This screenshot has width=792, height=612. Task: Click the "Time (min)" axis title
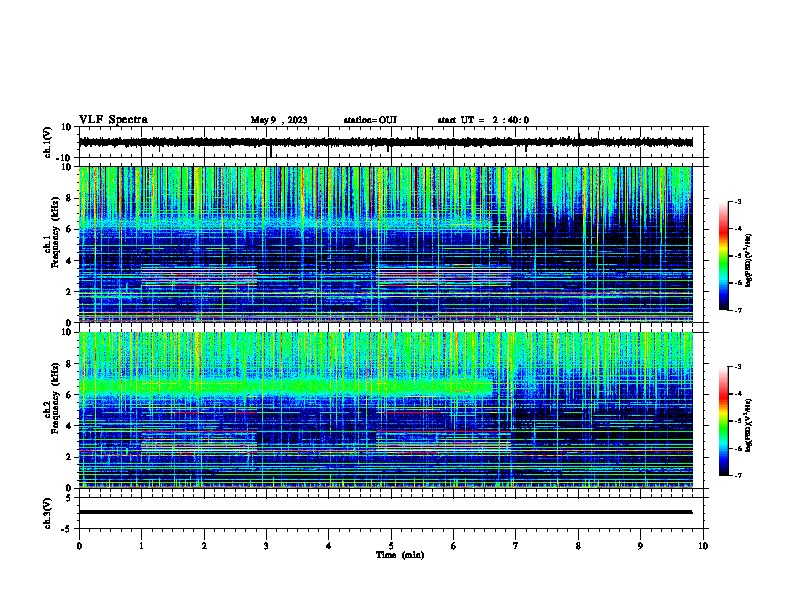coord(400,555)
